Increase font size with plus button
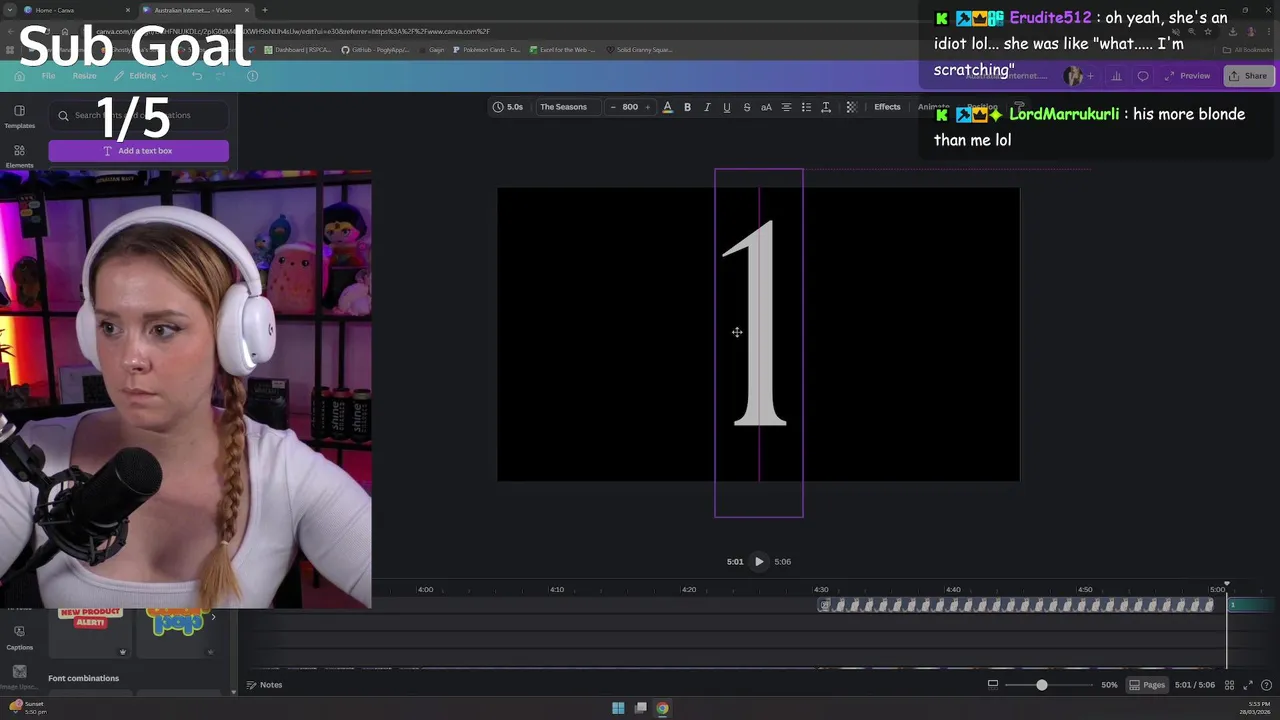This screenshot has height=720, width=1280. click(x=647, y=107)
